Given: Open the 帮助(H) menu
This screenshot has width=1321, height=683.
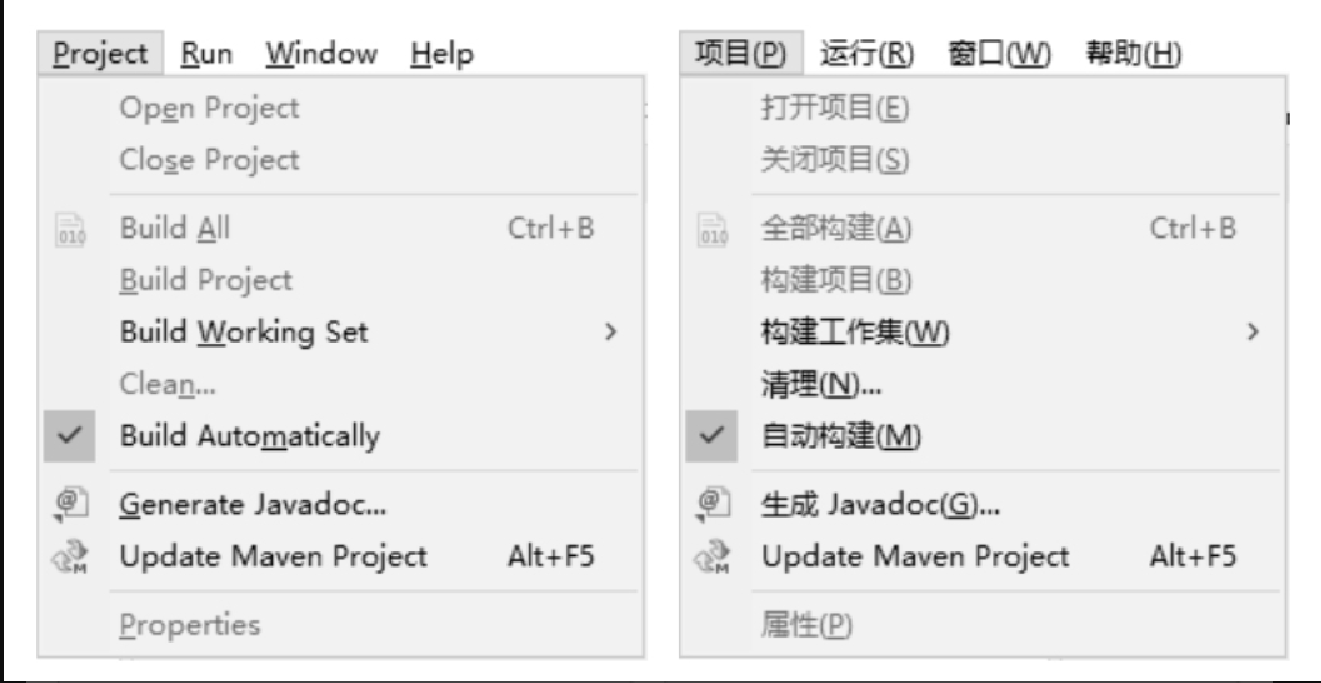Looking at the screenshot, I should [1133, 53].
